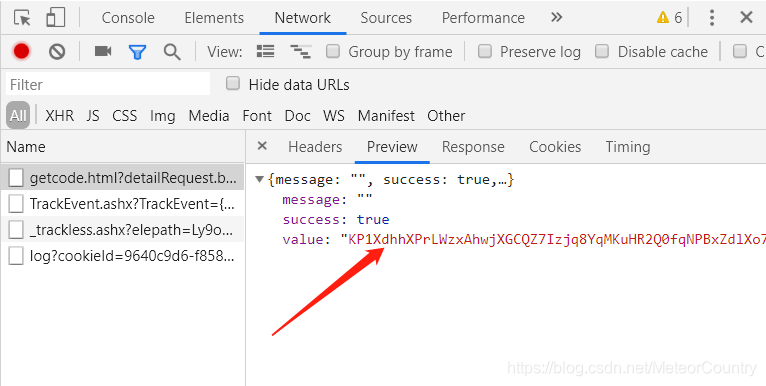This screenshot has width=766, height=386.
Task: Close the DevTools panel
Action: click(746, 18)
